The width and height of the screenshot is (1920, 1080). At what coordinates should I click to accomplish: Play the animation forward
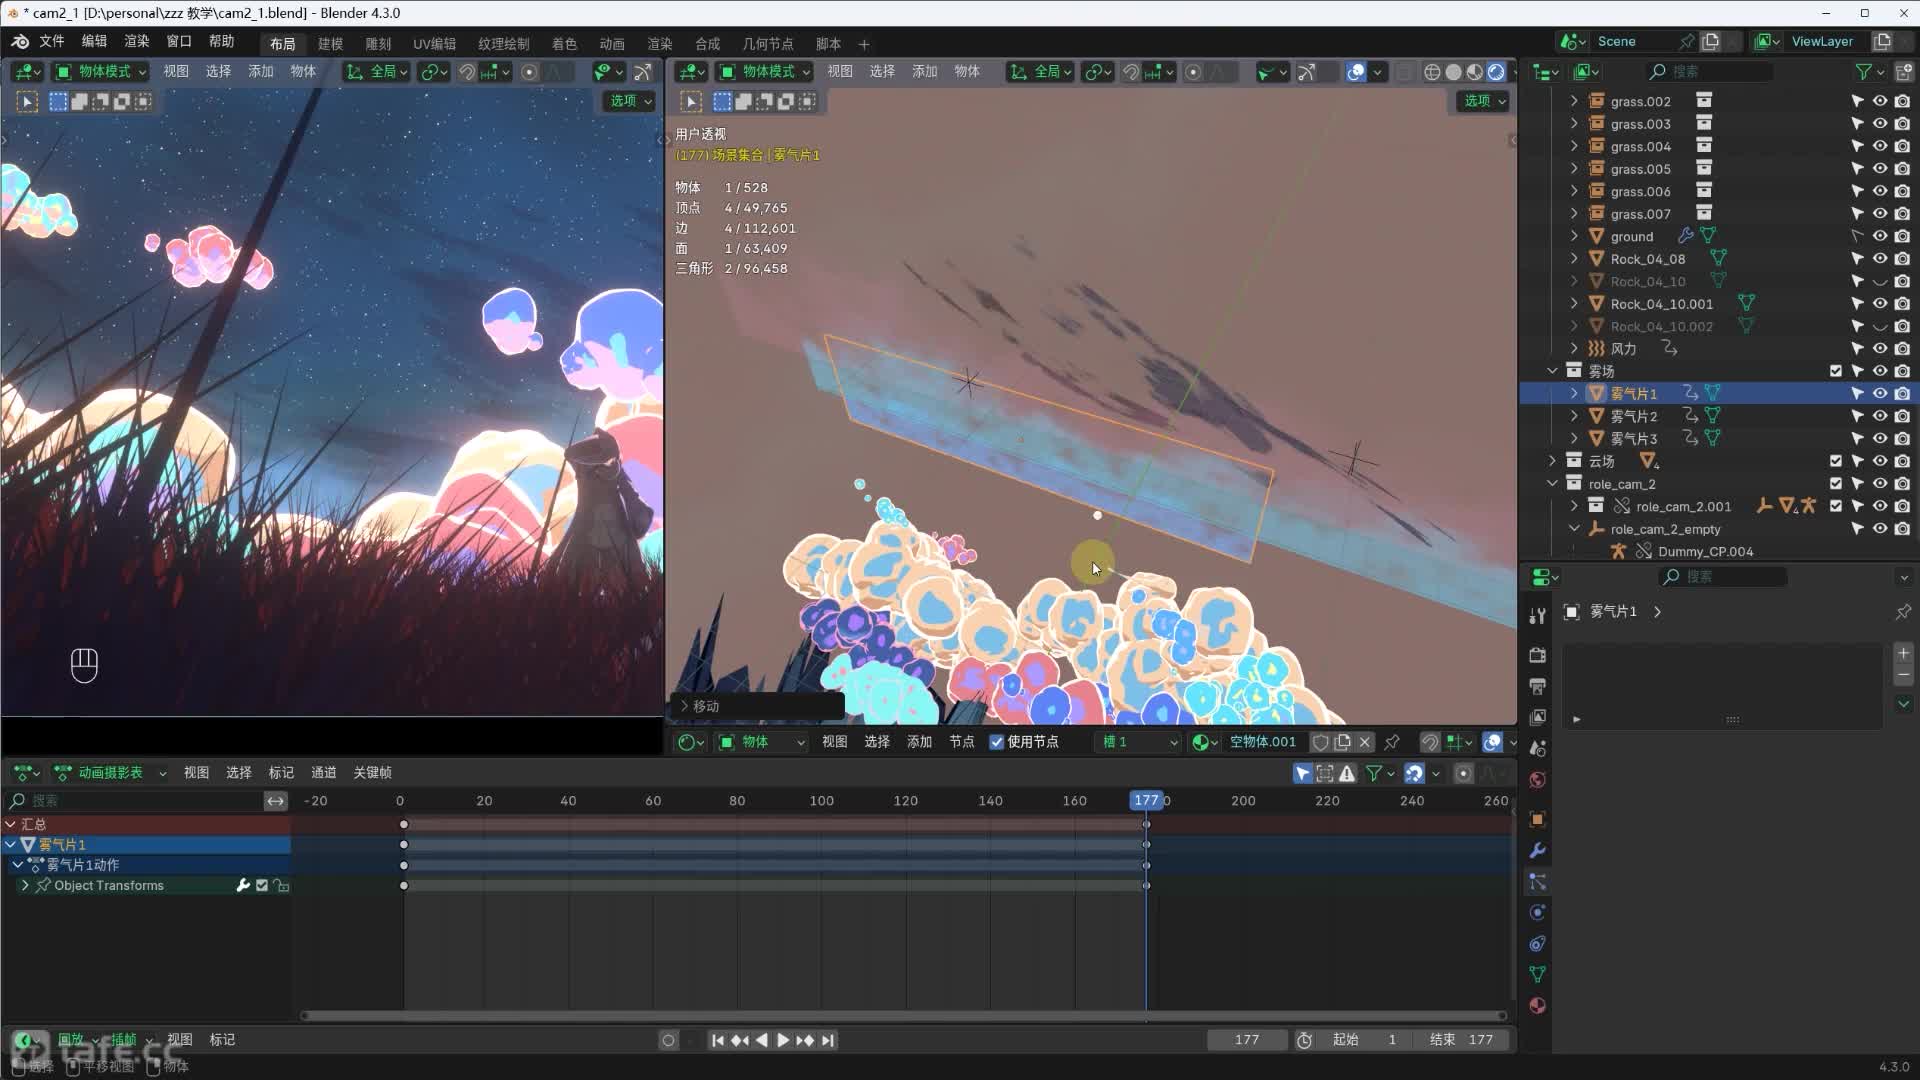pos(783,1040)
